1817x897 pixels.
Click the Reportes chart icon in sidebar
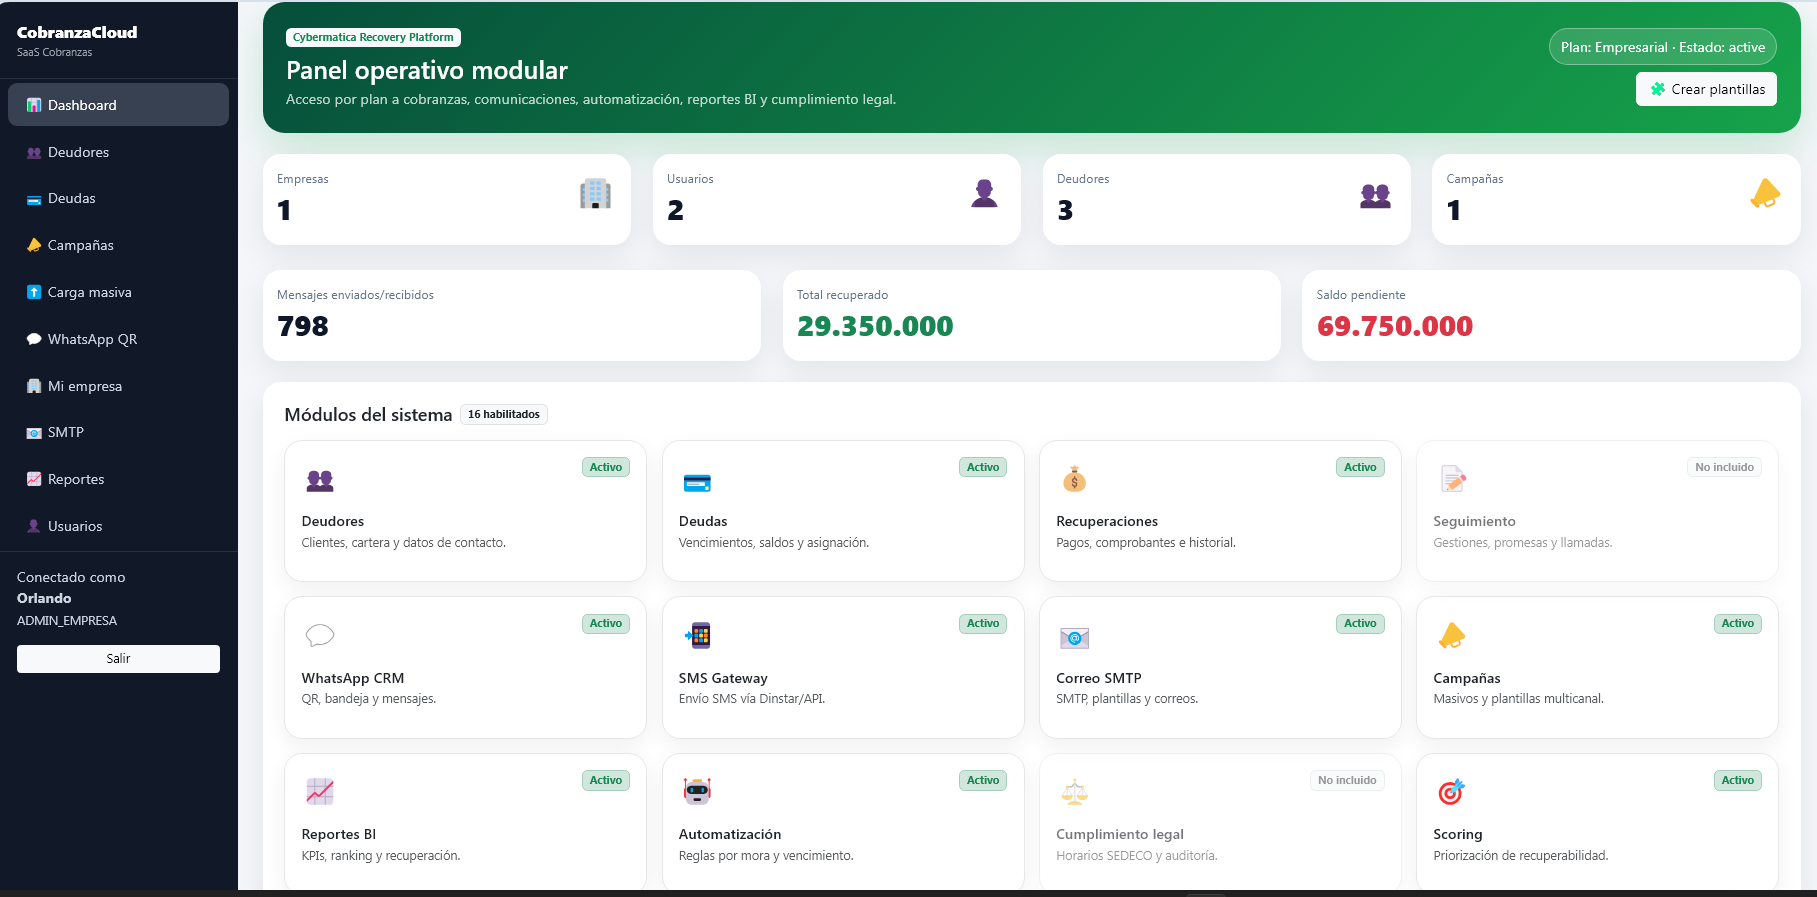34,479
